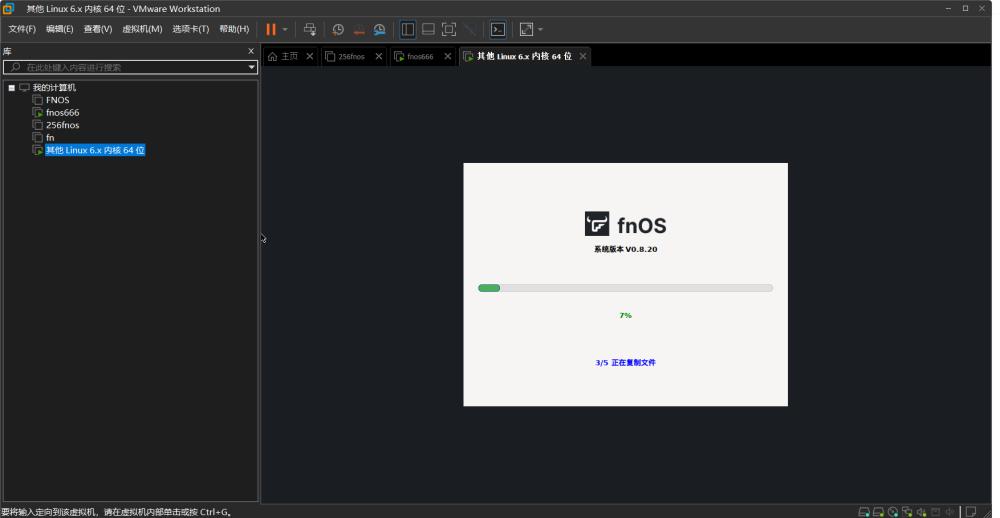
Task: Click the message log icon in status bar
Action: point(970,511)
